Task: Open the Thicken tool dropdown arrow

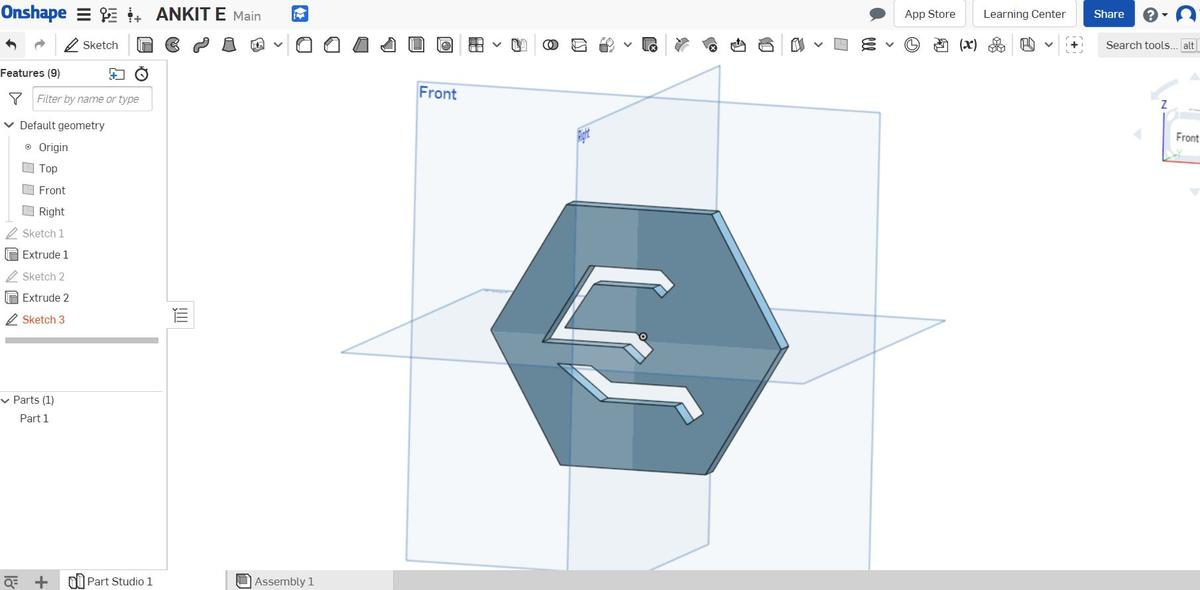Action: [277, 45]
